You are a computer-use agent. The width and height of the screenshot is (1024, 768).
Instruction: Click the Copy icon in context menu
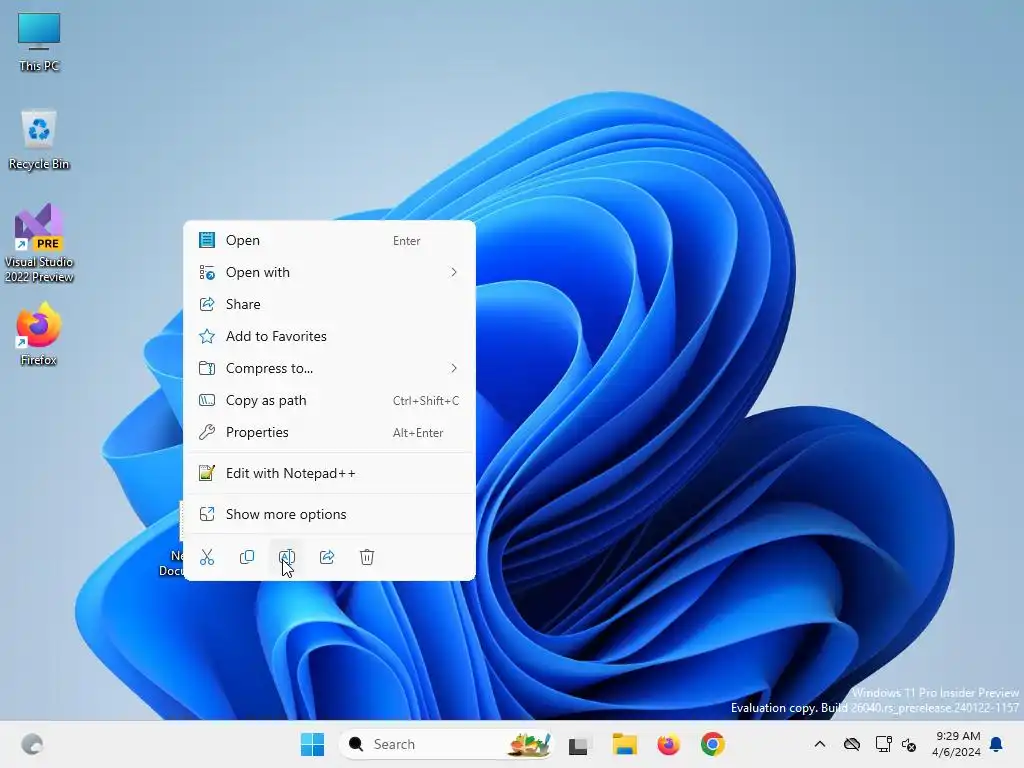(x=247, y=557)
